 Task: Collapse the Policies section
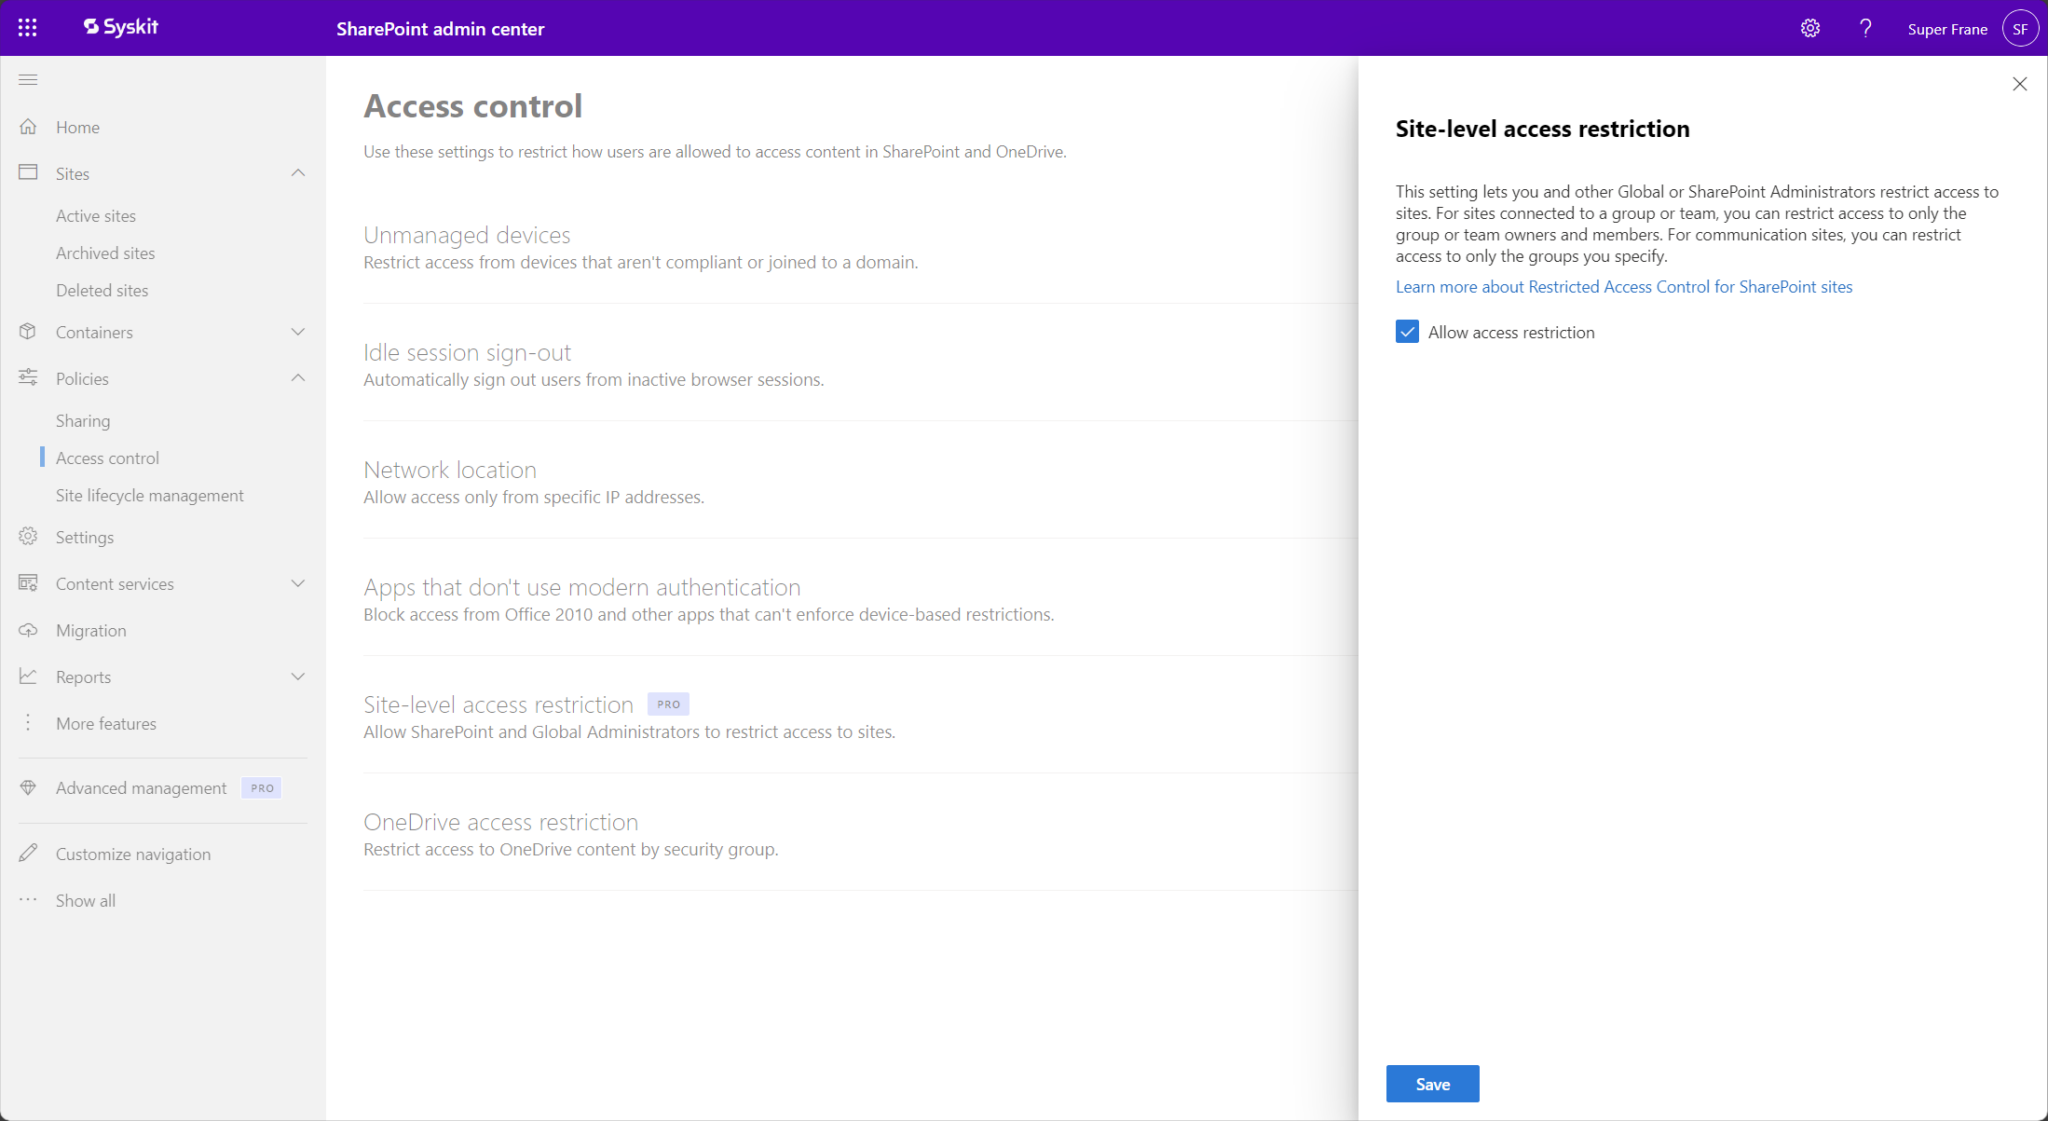297,378
